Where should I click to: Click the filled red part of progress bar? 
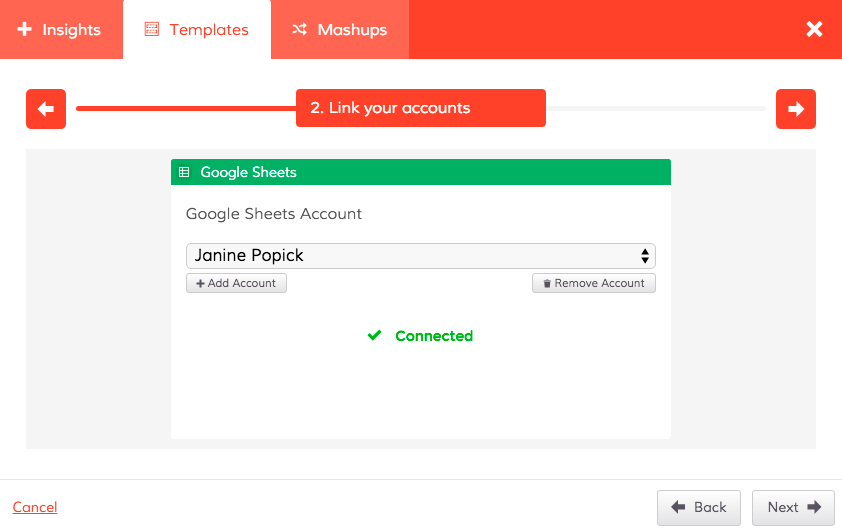[185, 108]
